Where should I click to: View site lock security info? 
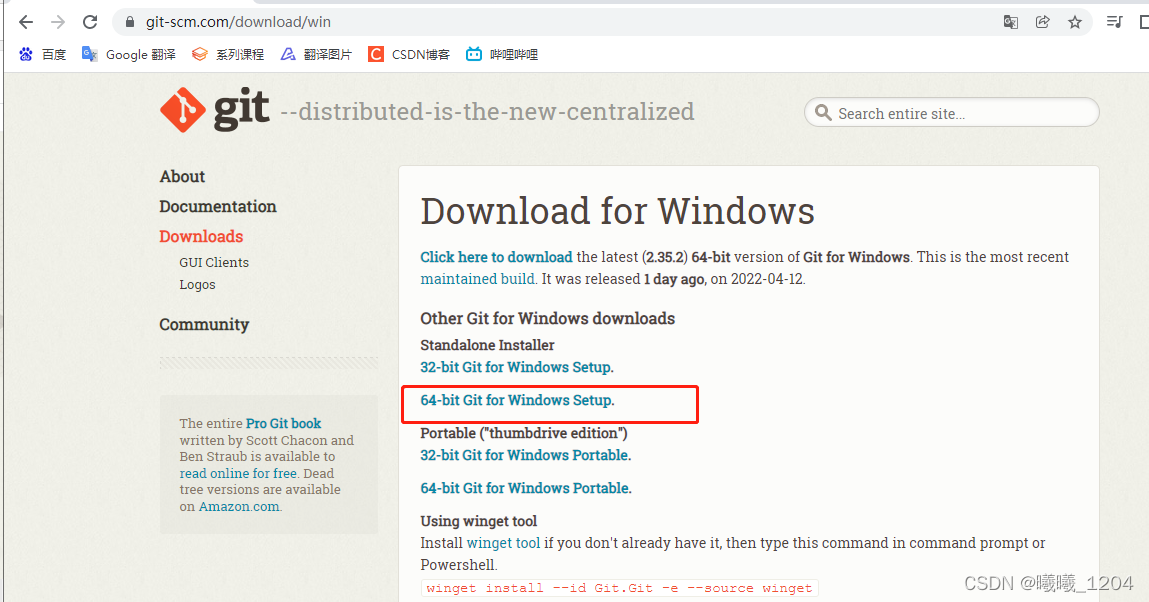[130, 22]
